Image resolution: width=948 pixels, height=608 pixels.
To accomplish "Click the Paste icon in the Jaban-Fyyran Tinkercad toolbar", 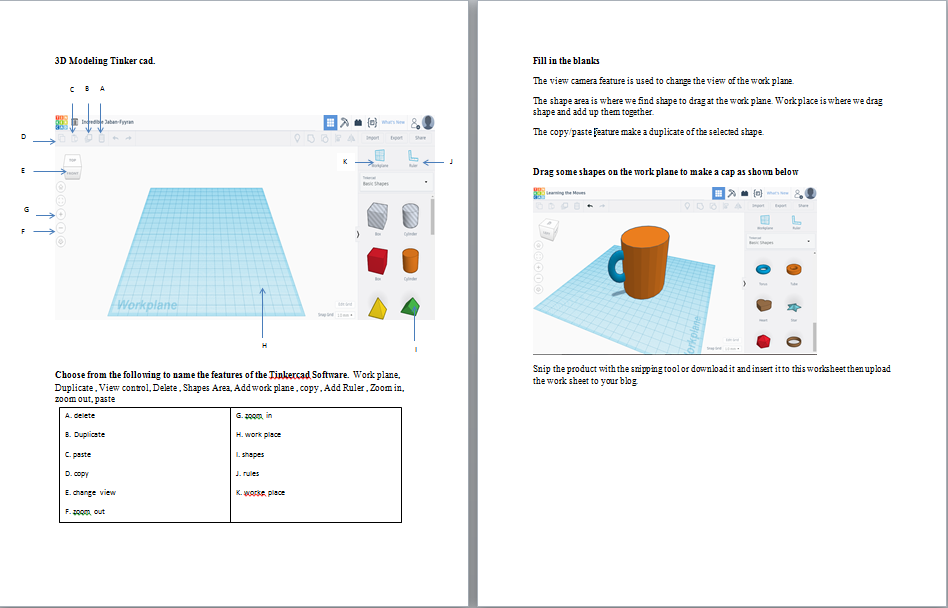I will 74,138.
